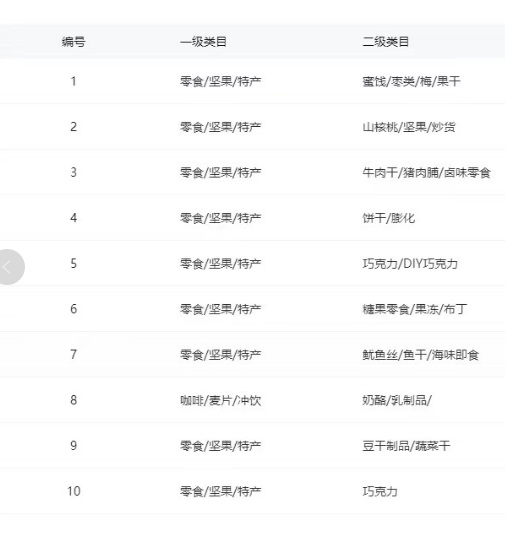Click the 鱿鱼丝/鱼干/海味即食 cell
This screenshot has width=505, height=541.
coord(420,355)
